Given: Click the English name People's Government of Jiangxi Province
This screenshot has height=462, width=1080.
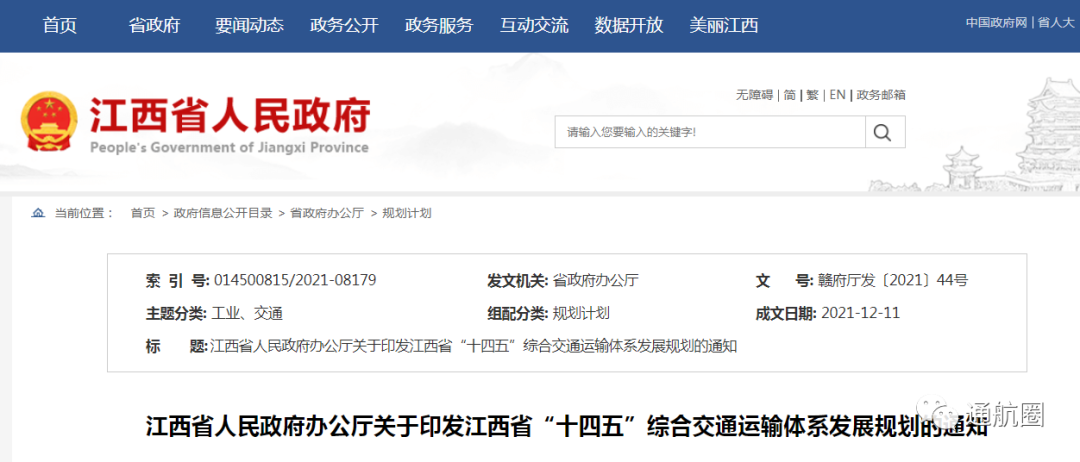Looking at the screenshot, I should click(x=229, y=147).
